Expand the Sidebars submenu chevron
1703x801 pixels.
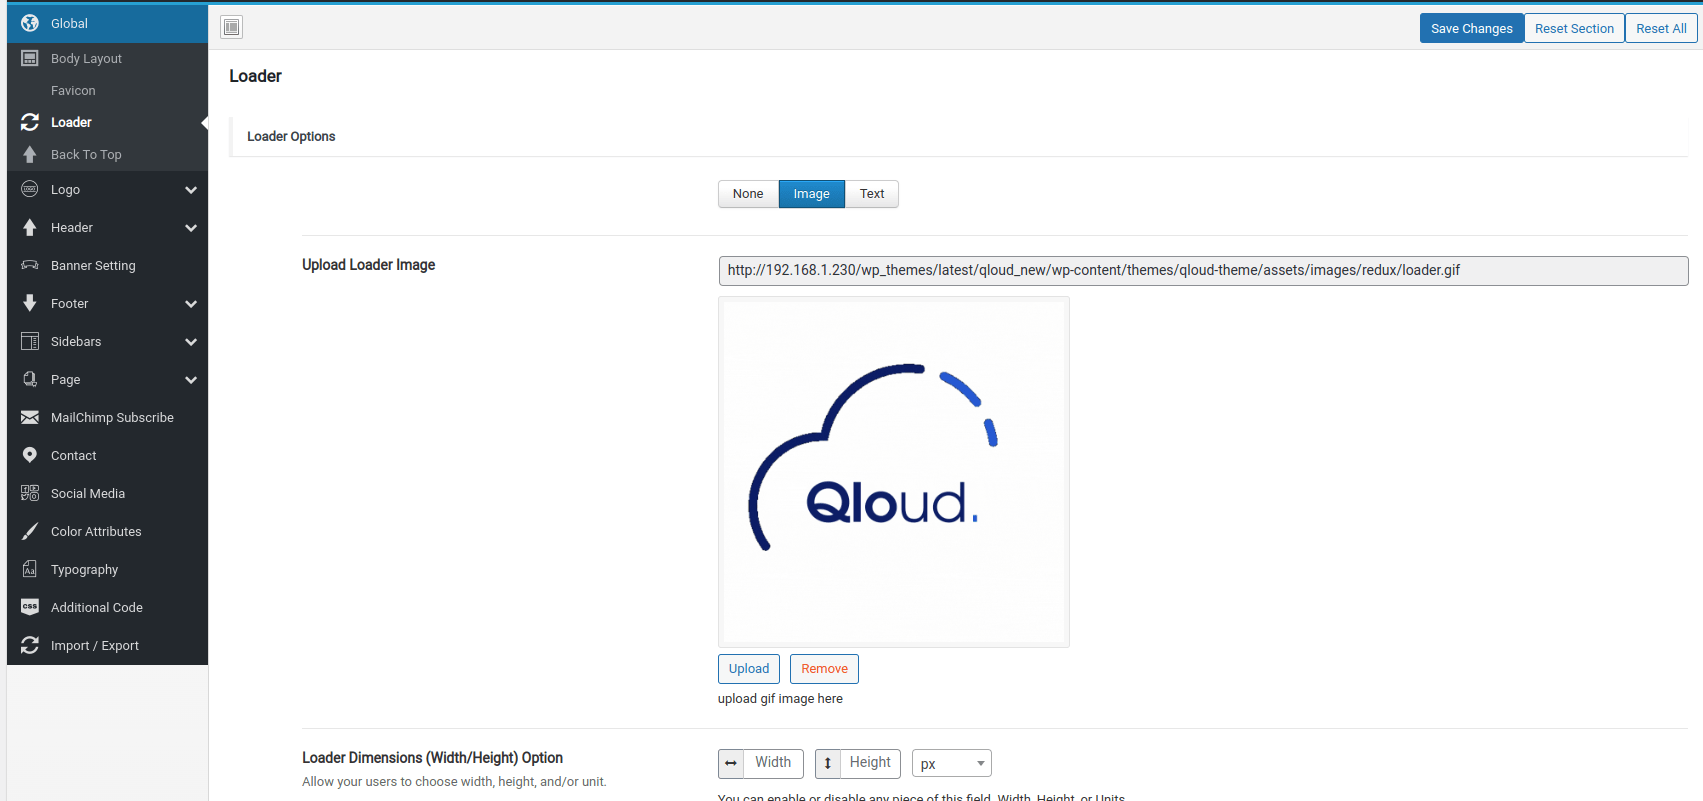191,342
